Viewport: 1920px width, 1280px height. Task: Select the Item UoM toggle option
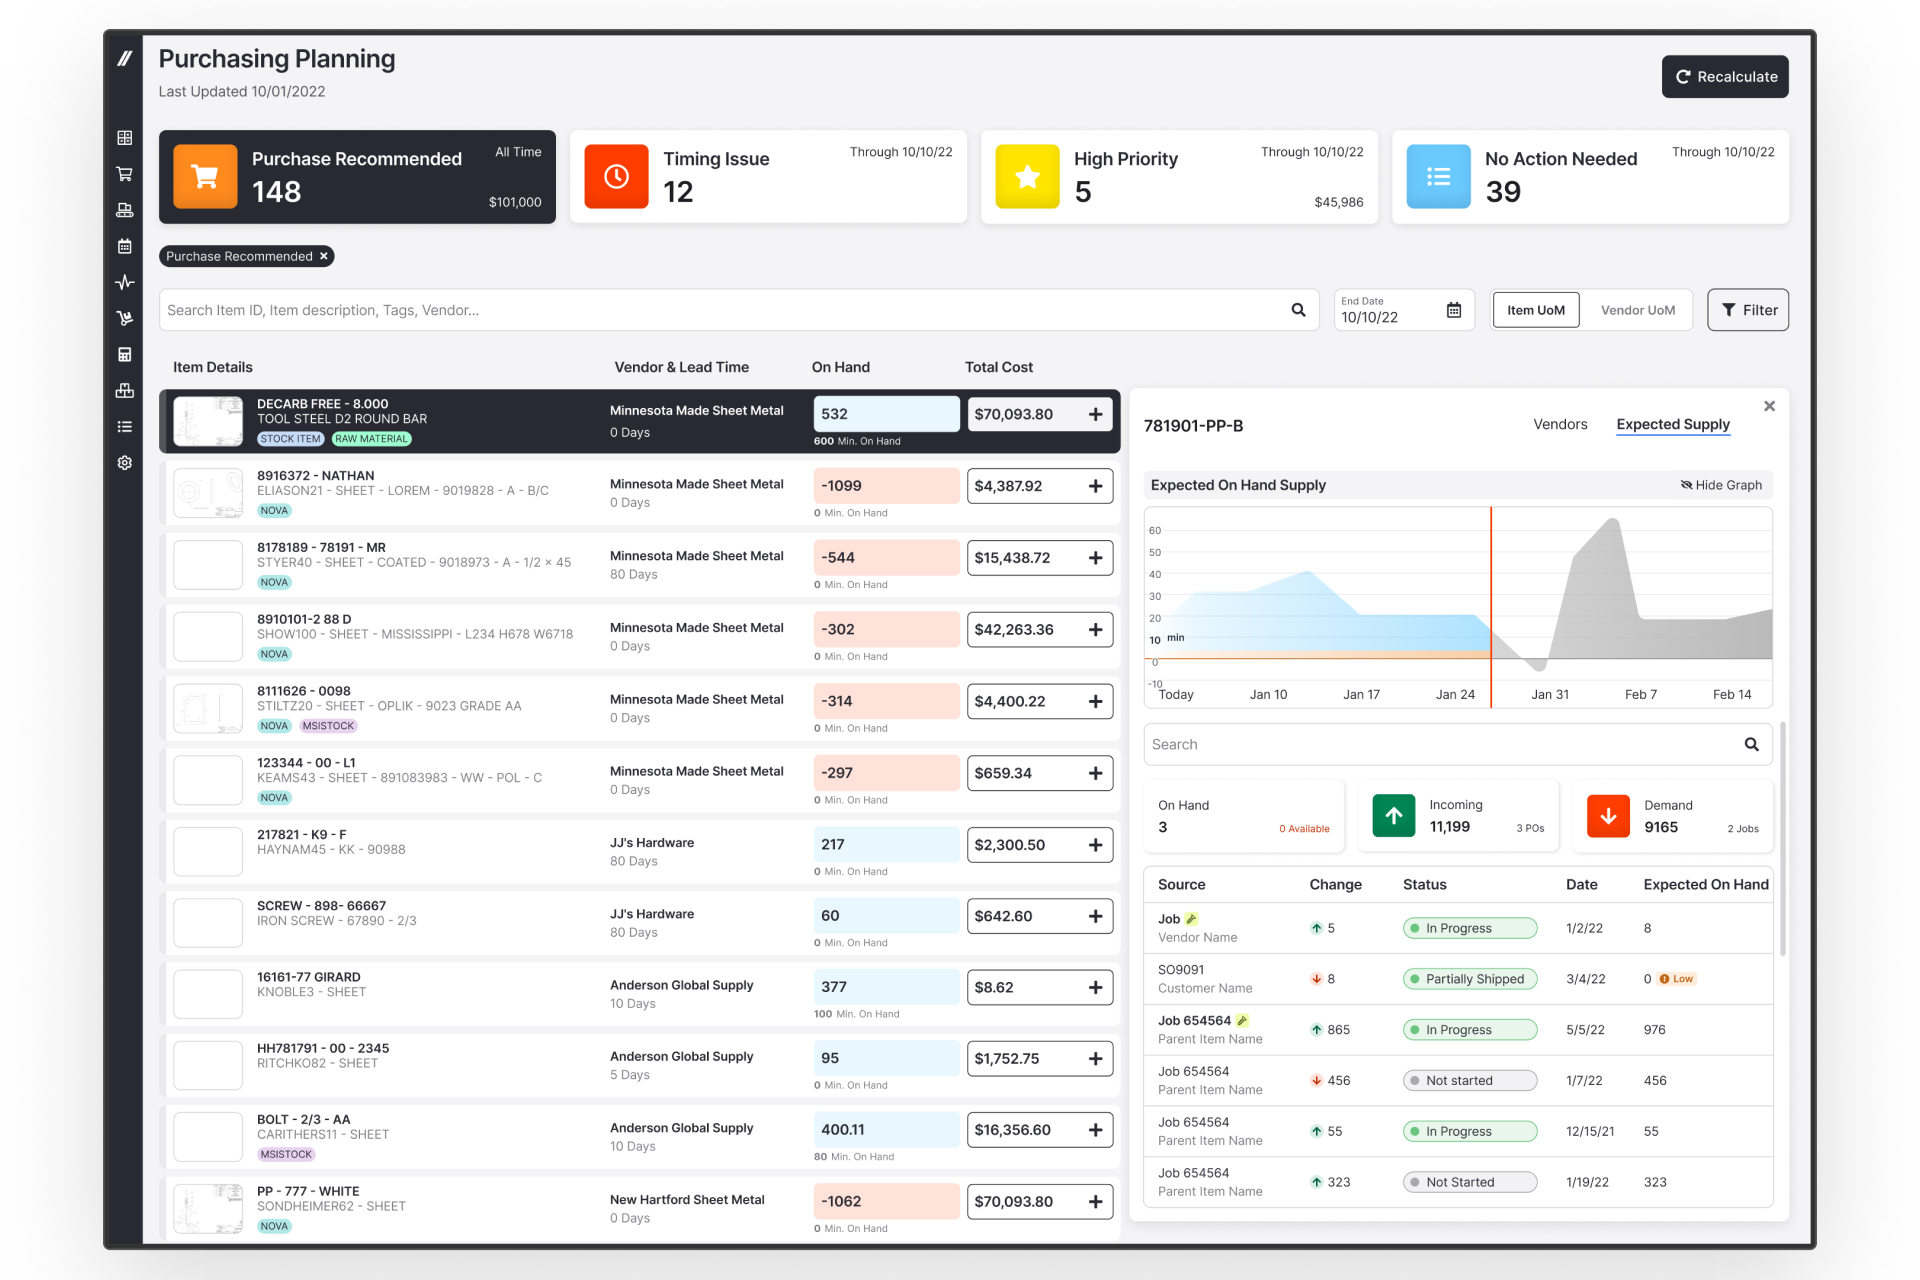(1535, 310)
